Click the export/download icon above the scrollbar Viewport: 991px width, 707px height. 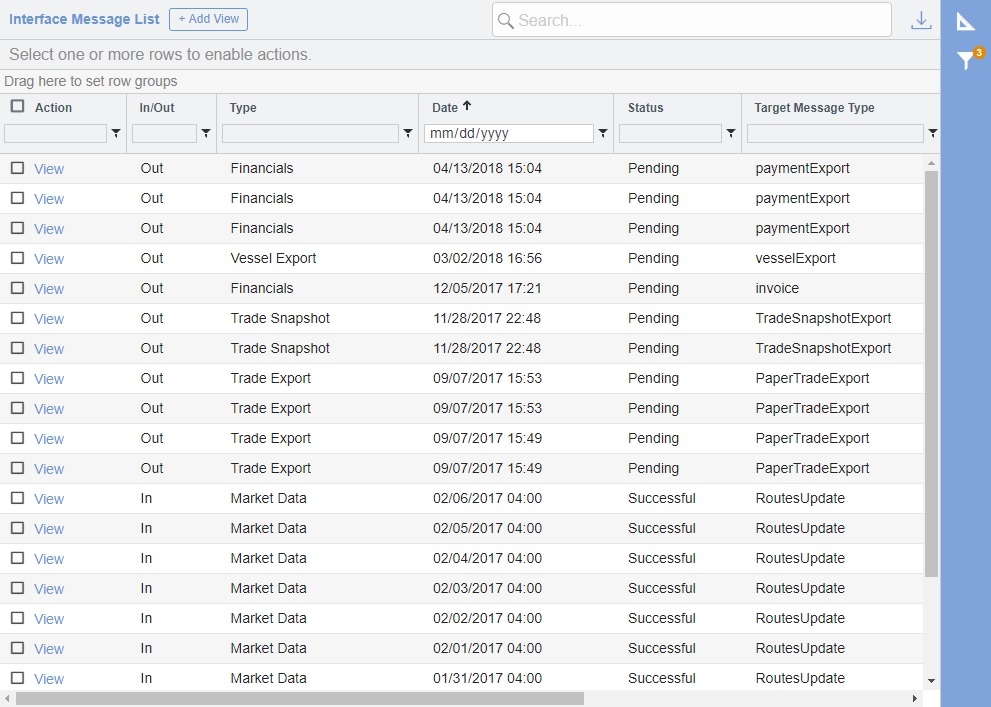[921, 19]
